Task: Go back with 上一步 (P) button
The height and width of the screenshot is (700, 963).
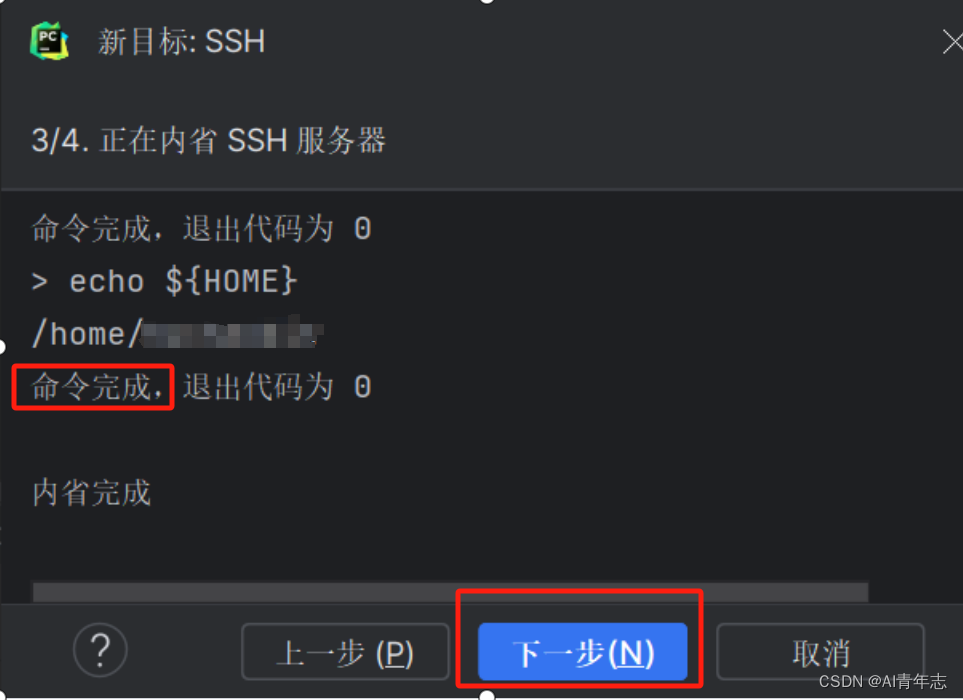Action: [345, 652]
